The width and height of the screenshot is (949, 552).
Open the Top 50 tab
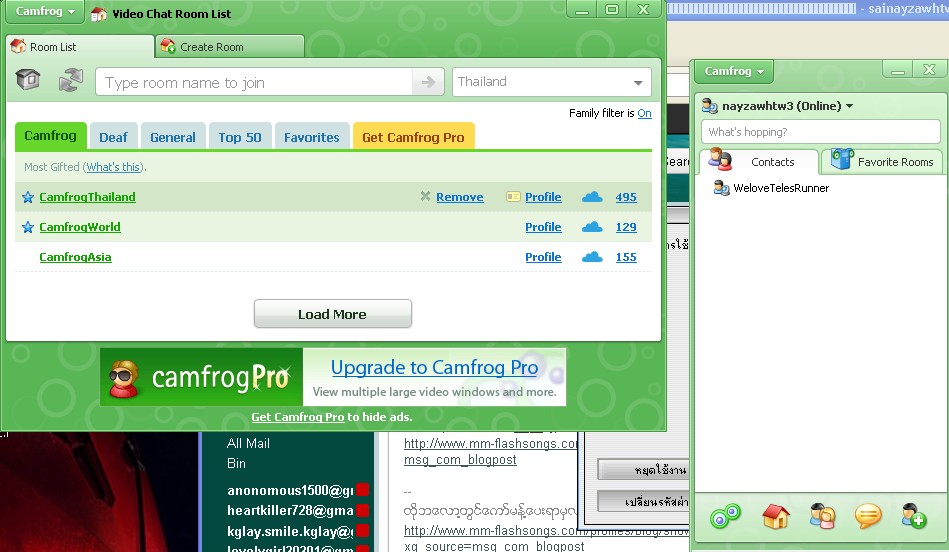[240, 137]
